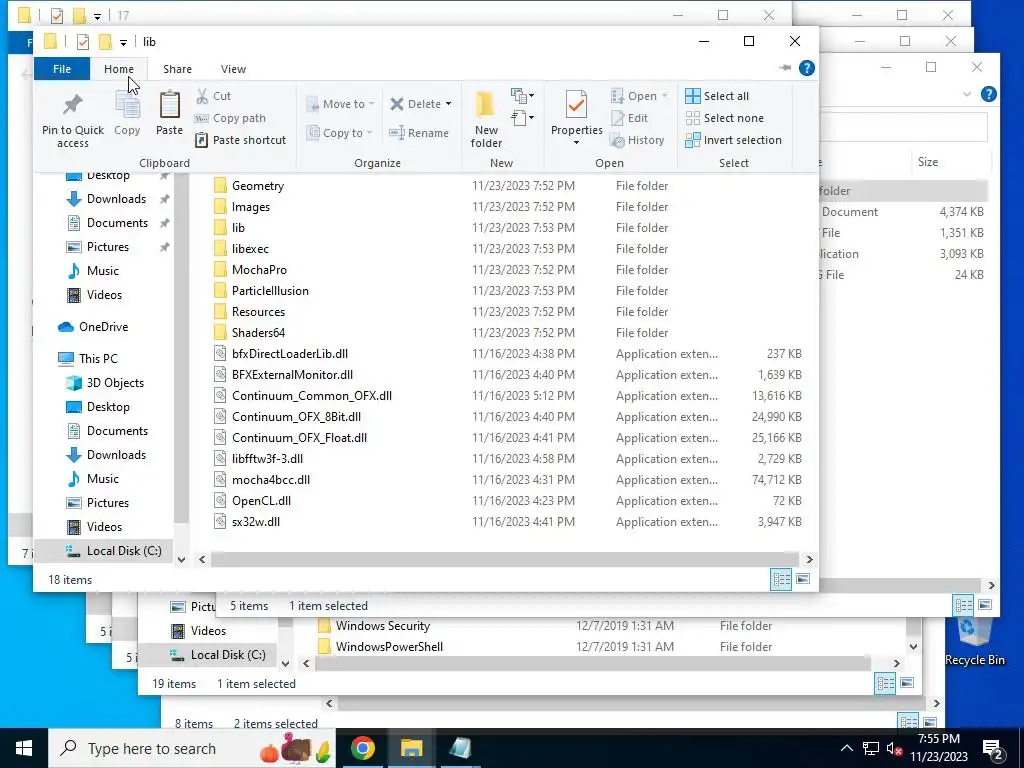Open the Easy access dropdown
Image resolution: width=1024 pixels, height=768 pixels.
tap(522, 118)
